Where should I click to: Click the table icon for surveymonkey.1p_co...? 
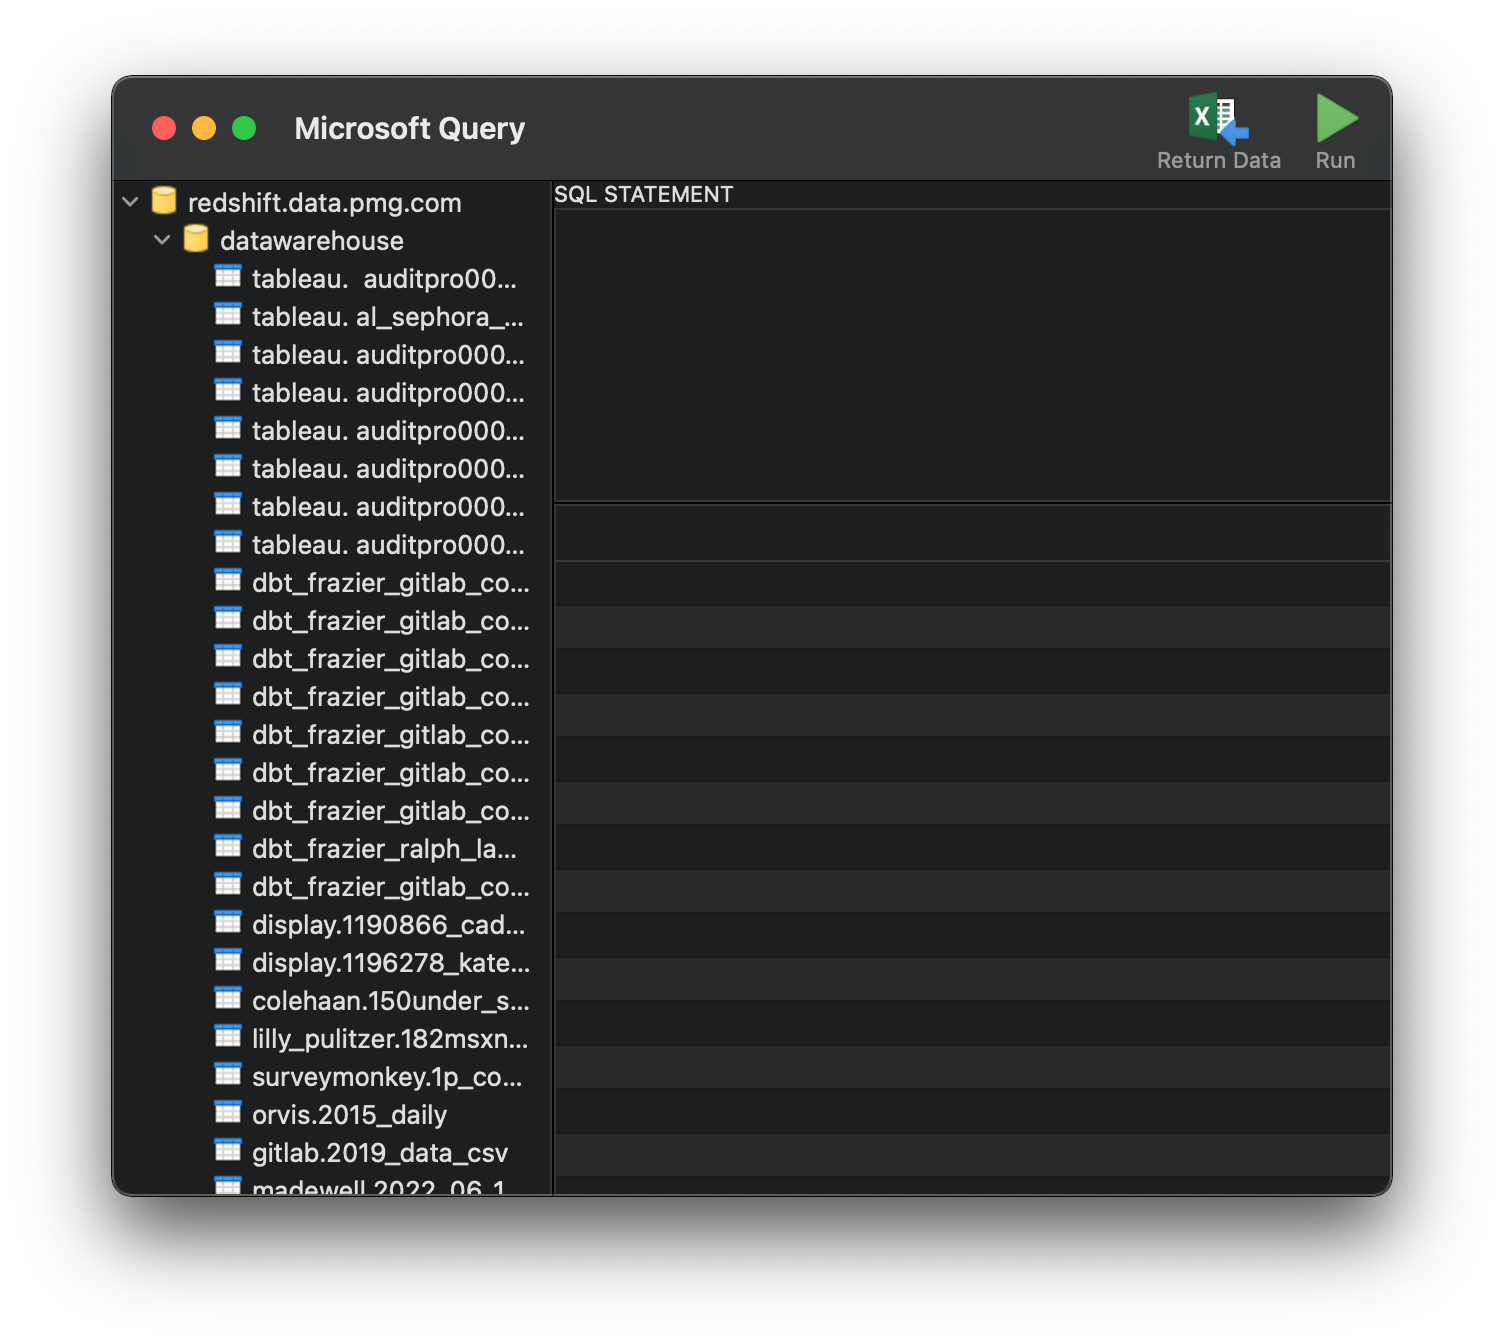click(x=228, y=1075)
